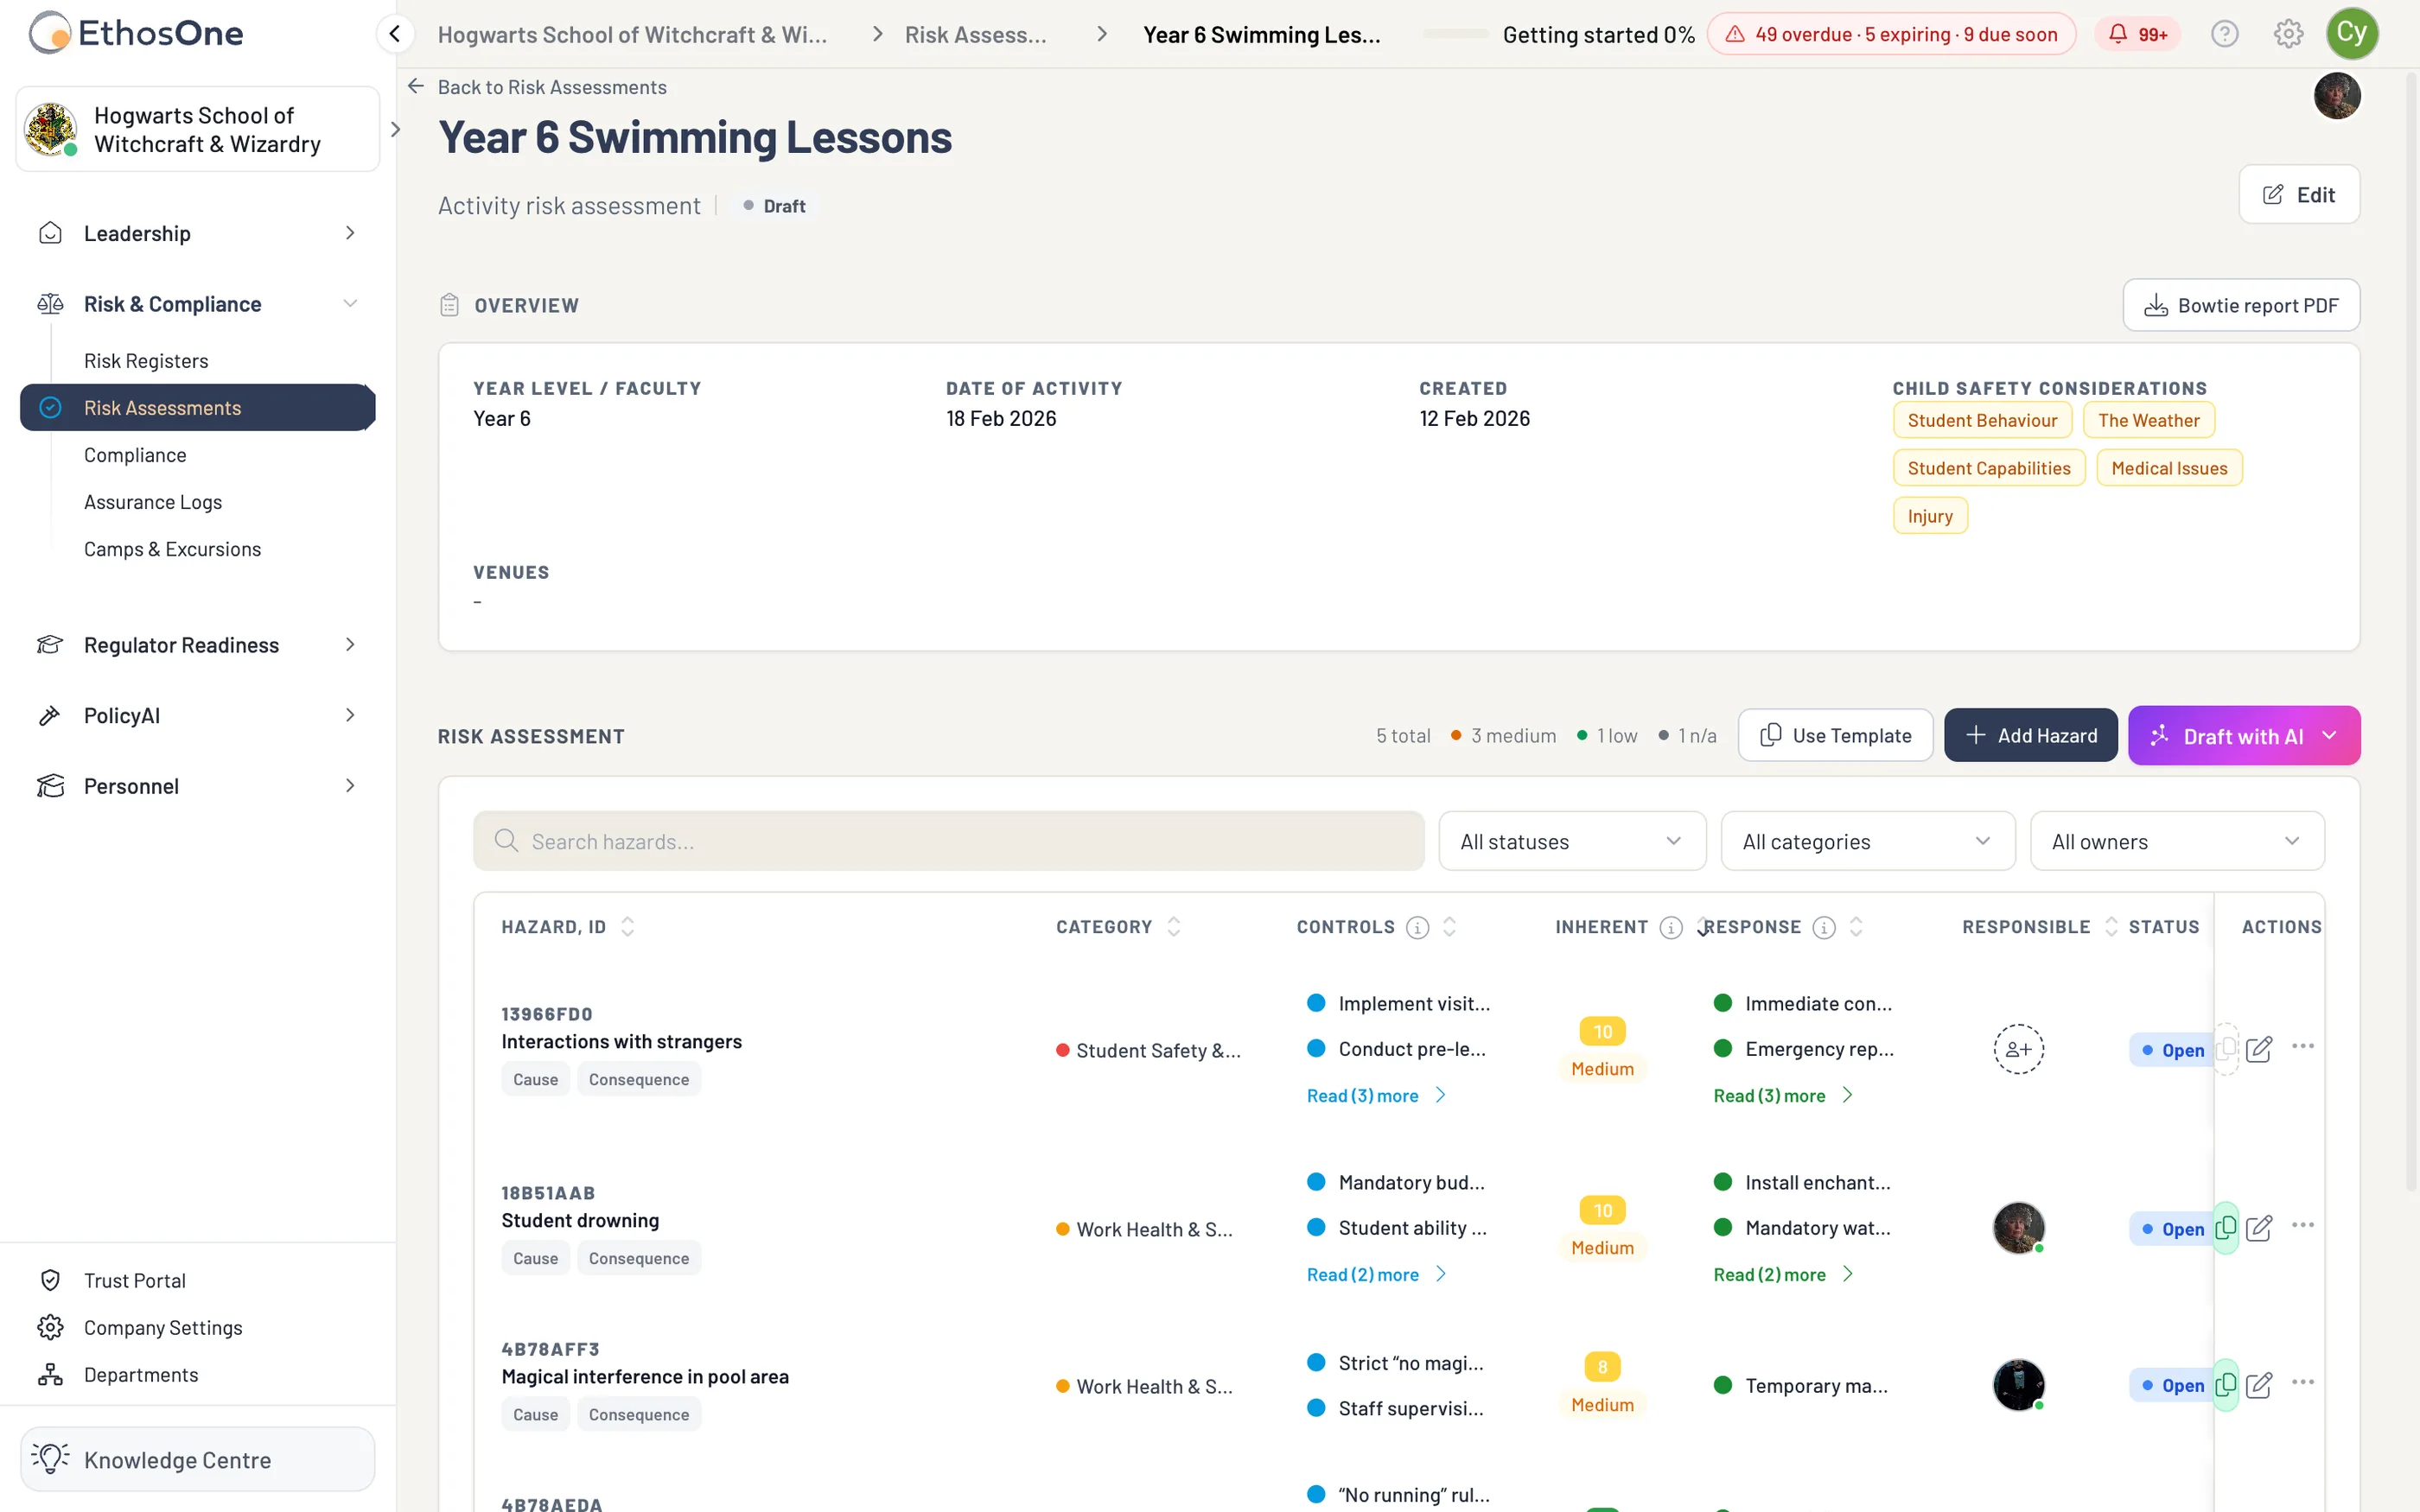Image resolution: width=2420 pixels, height=1512 pixels.
Task: Click the Search hazards input field
Action: (948, 842)
